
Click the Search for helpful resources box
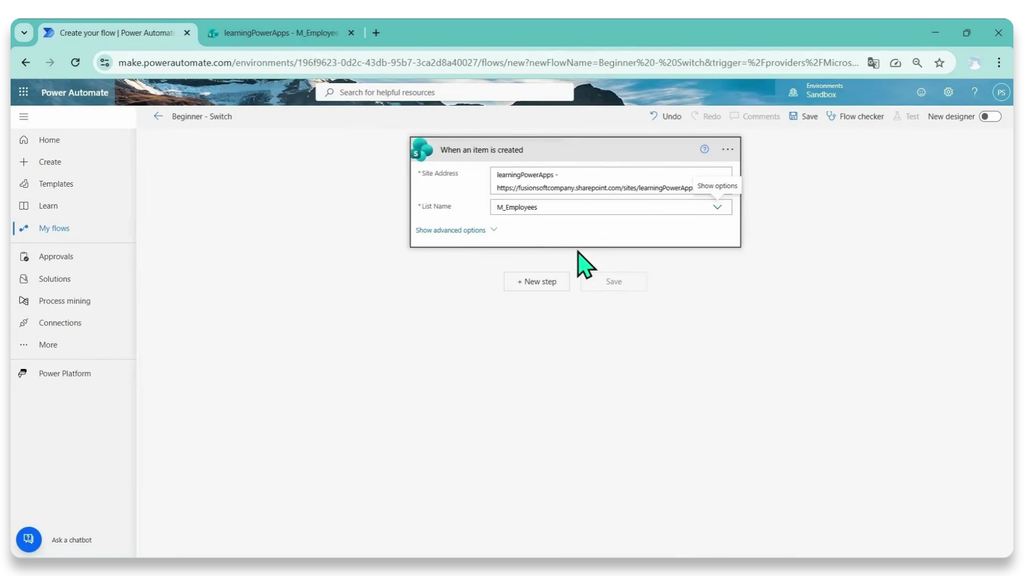[x=445, y=92]
